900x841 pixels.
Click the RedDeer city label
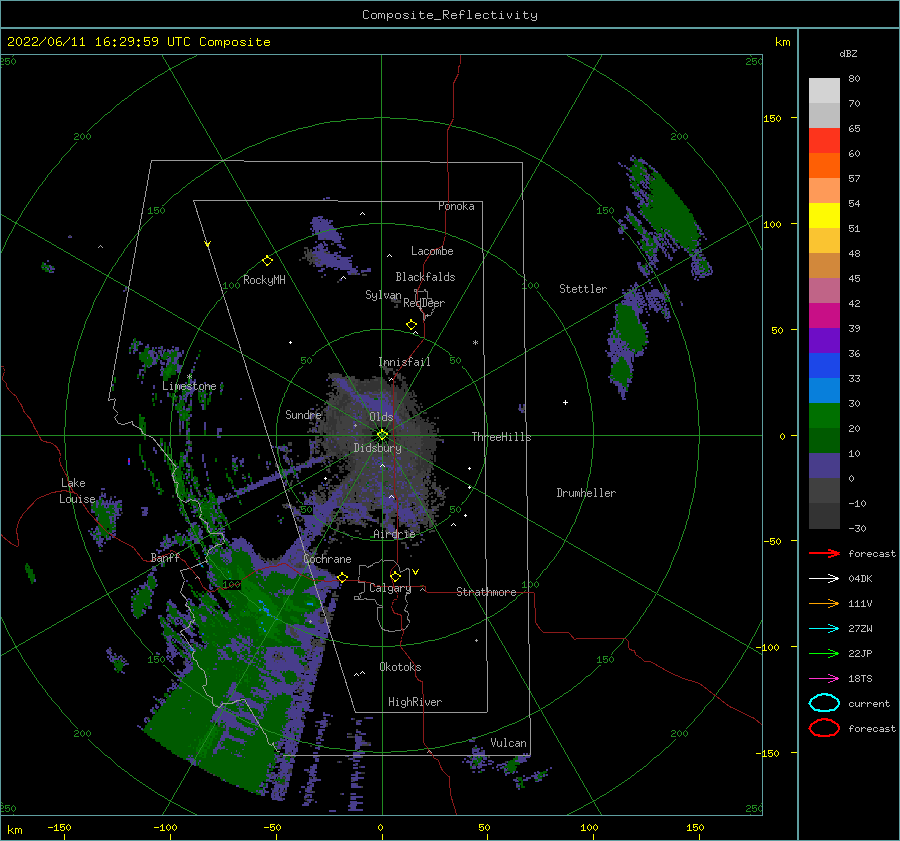pyautogui.click(x=424, y=303)
